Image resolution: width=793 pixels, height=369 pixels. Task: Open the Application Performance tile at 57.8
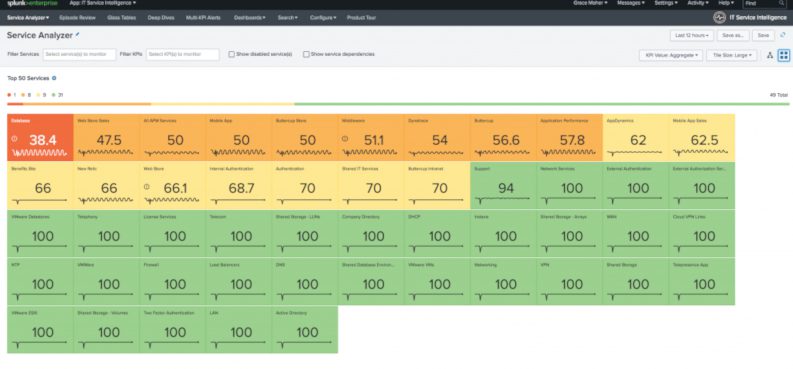(x=569, y=138)
